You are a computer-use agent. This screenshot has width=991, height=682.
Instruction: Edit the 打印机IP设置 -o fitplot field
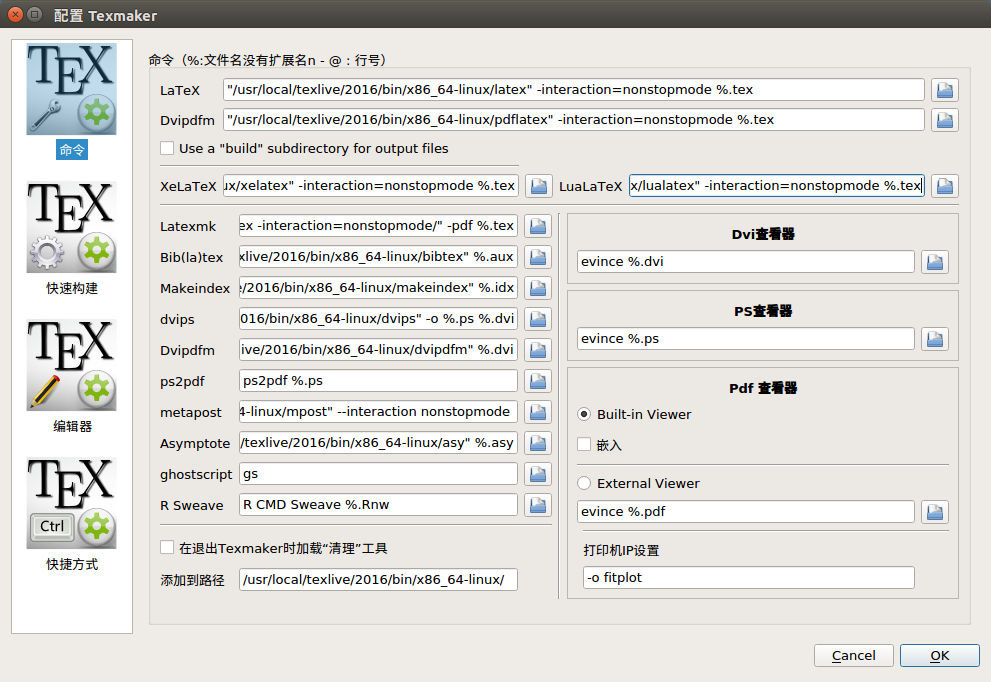click(x=749, y=578)
